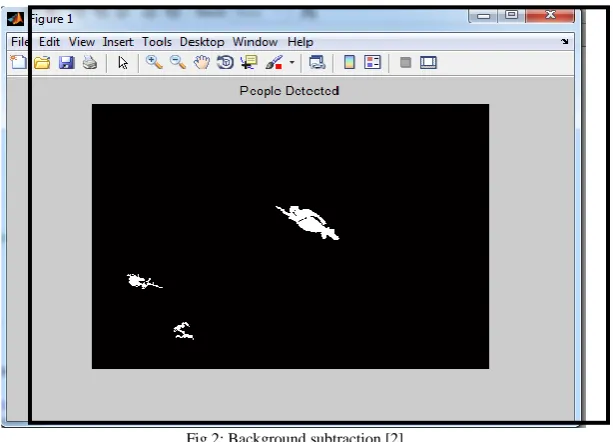Screen dimensions: 613x442
Task: Expand the brush color dropdown arrow
Action: coord(292,62)
